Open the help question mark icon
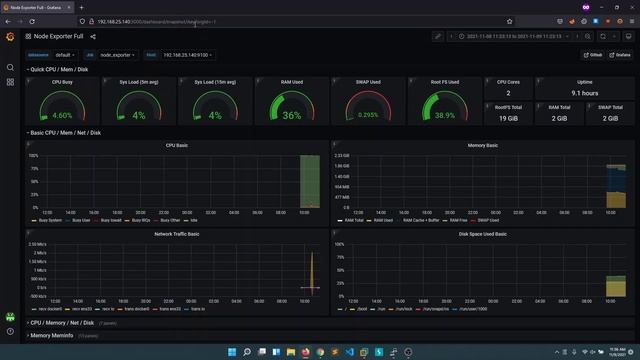Viewport: 640px width, 360px height. (x=10, y=331)
